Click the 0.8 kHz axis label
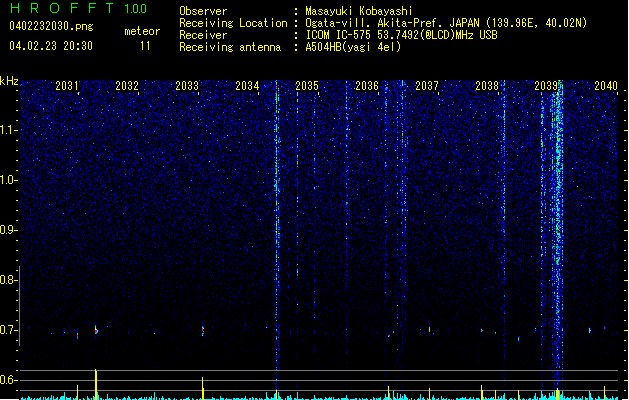 pos(8,280)
